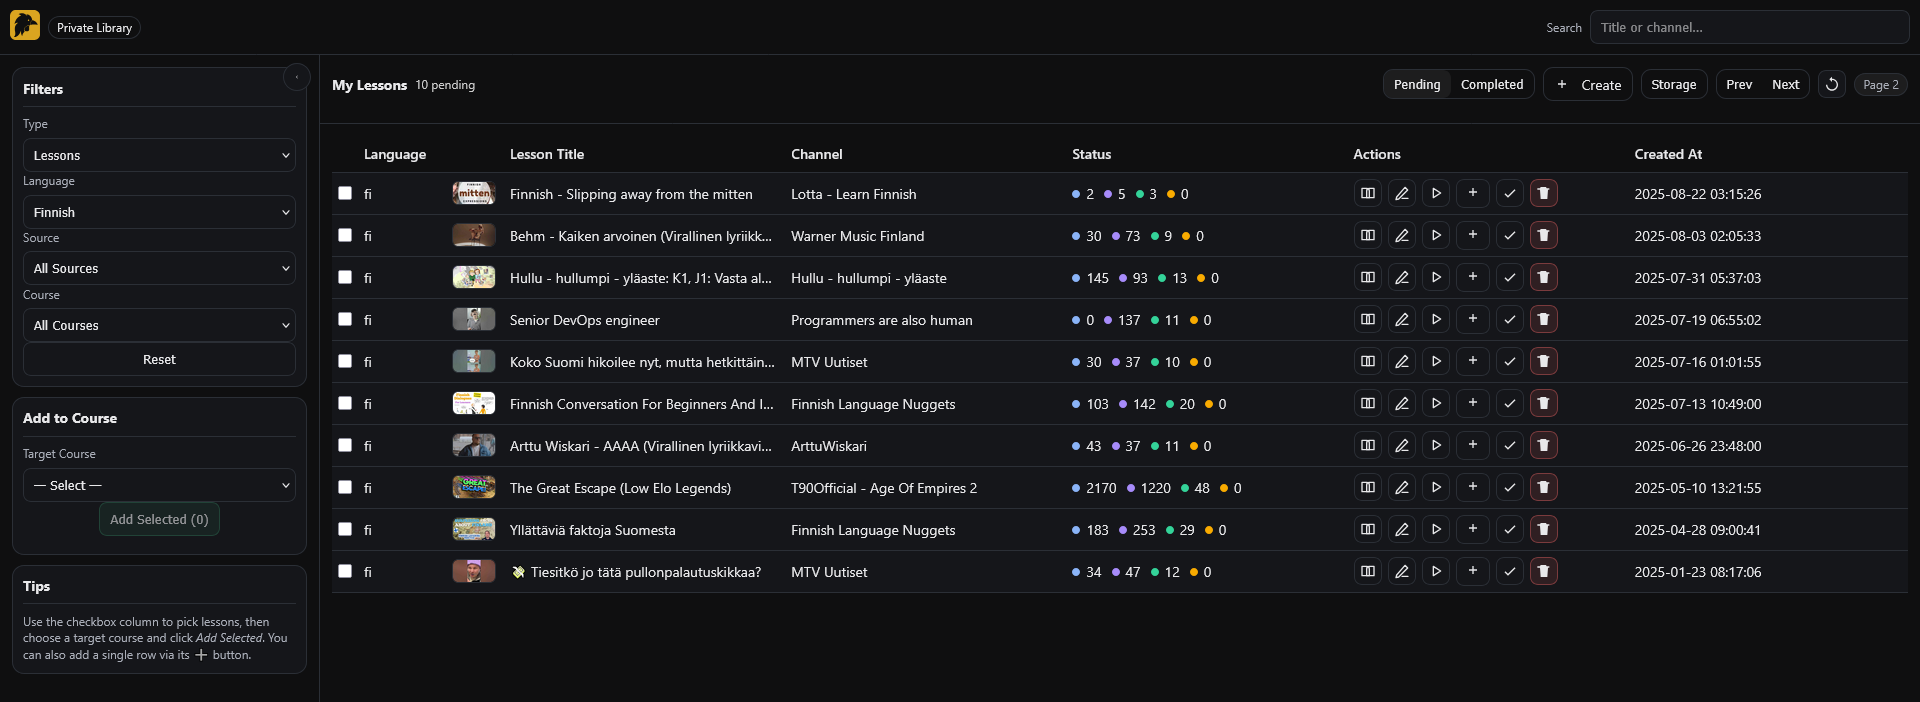Switch to the Pending tab
Image resolution: width=1920 pixels, height=702 pixels.
click(1417, 85)
